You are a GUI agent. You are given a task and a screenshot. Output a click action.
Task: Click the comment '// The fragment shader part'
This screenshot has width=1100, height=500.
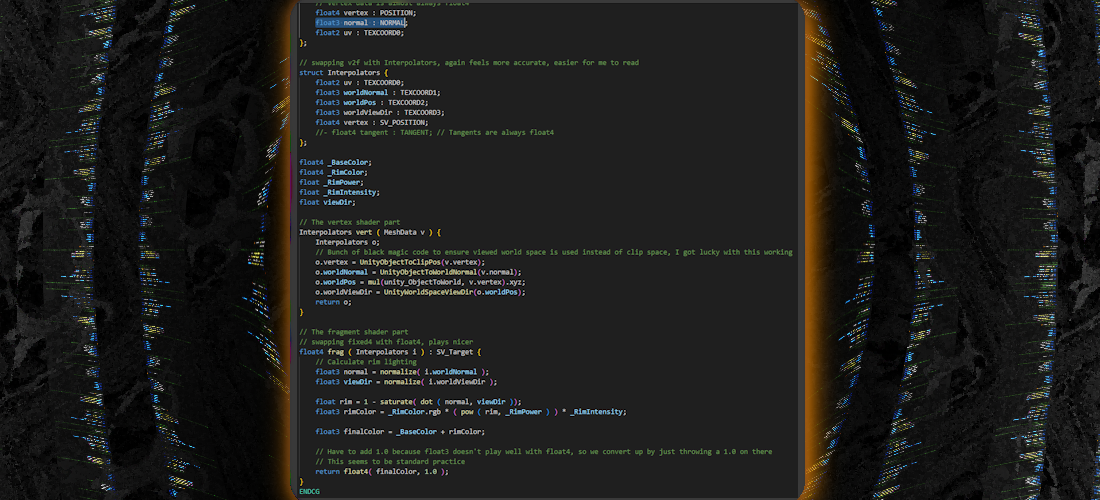354,332
